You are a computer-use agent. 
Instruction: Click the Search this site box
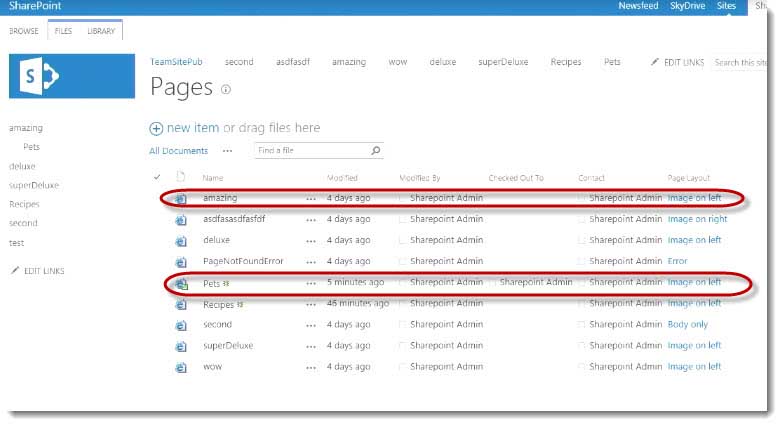tap(740, 62)
